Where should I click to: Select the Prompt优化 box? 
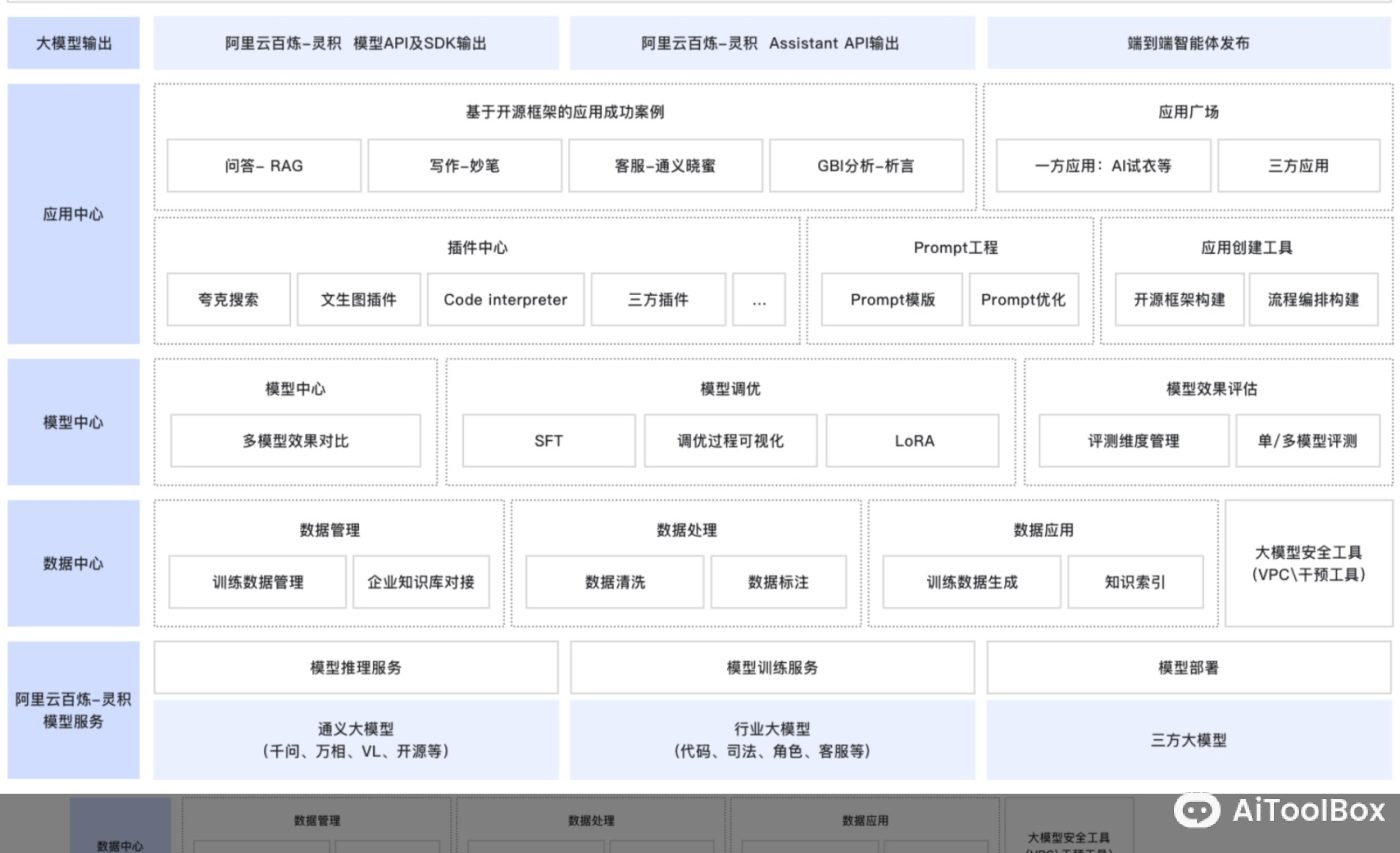[x=1024, y=299]
